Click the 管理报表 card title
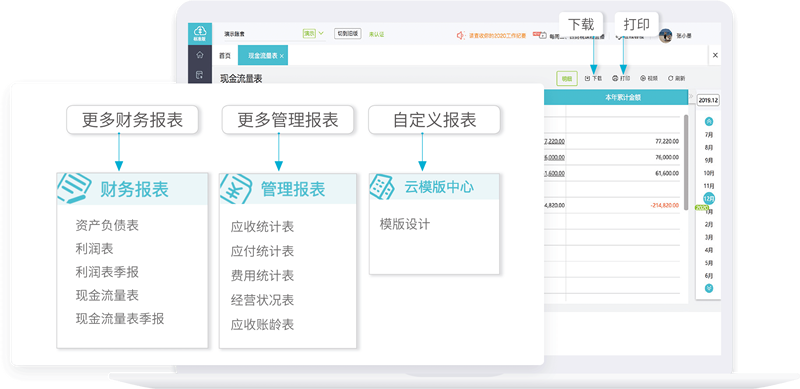Screen dimensions: 800x389 [293, 189]
